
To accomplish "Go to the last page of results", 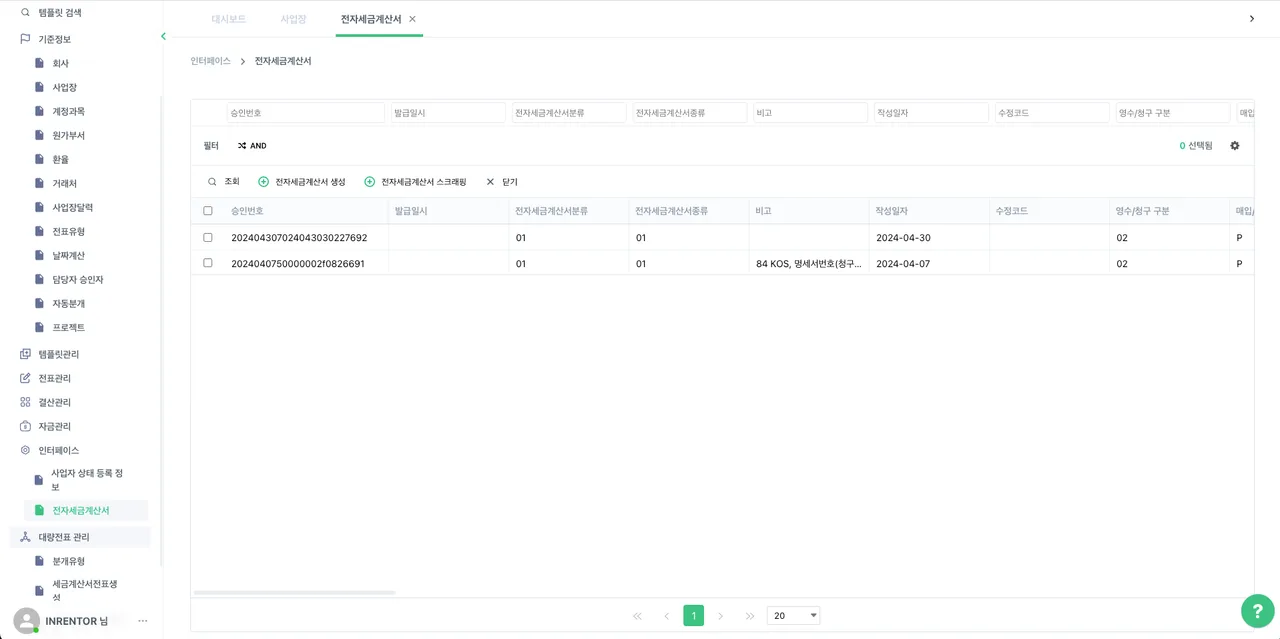I will 750,616.
